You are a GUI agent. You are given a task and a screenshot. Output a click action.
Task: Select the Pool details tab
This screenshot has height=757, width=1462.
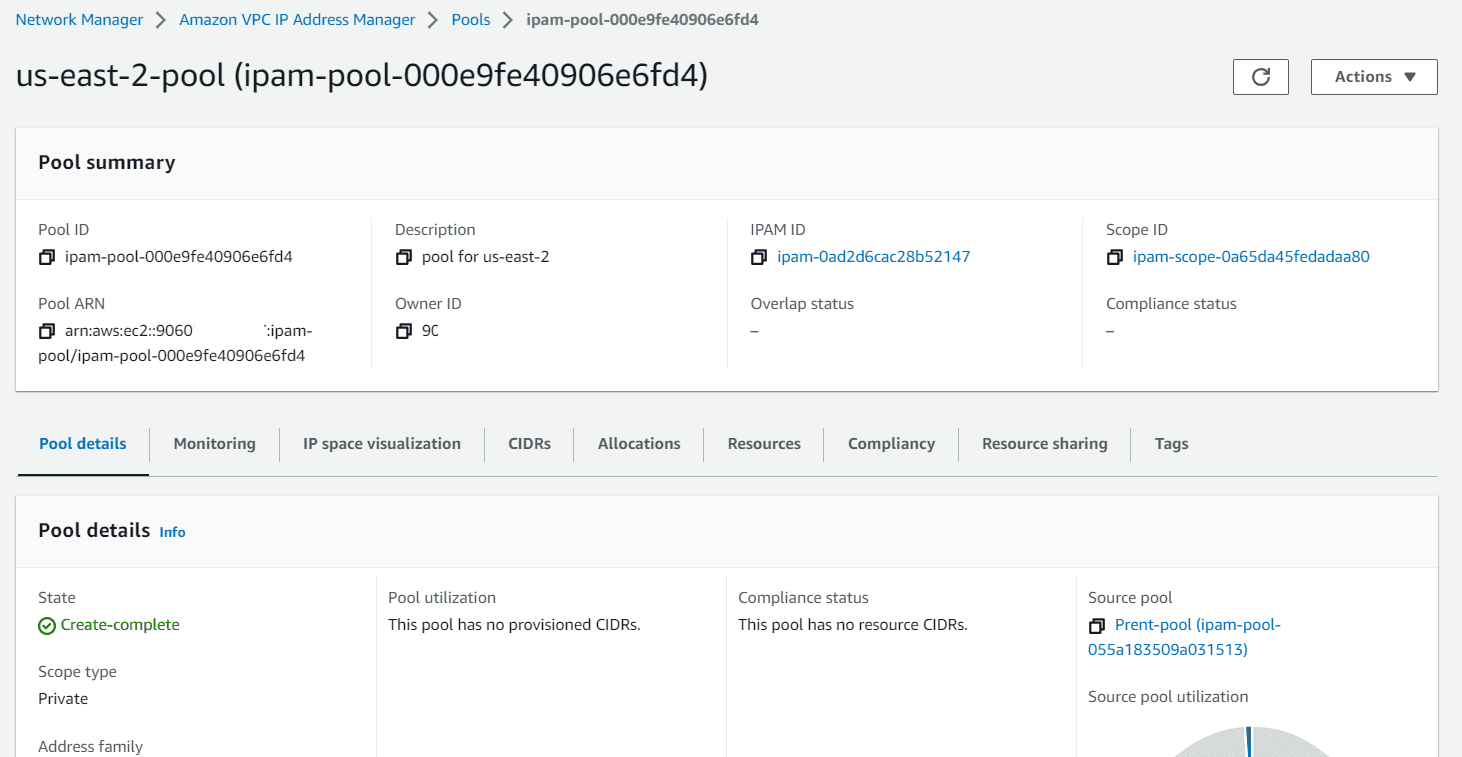point(83,444)
